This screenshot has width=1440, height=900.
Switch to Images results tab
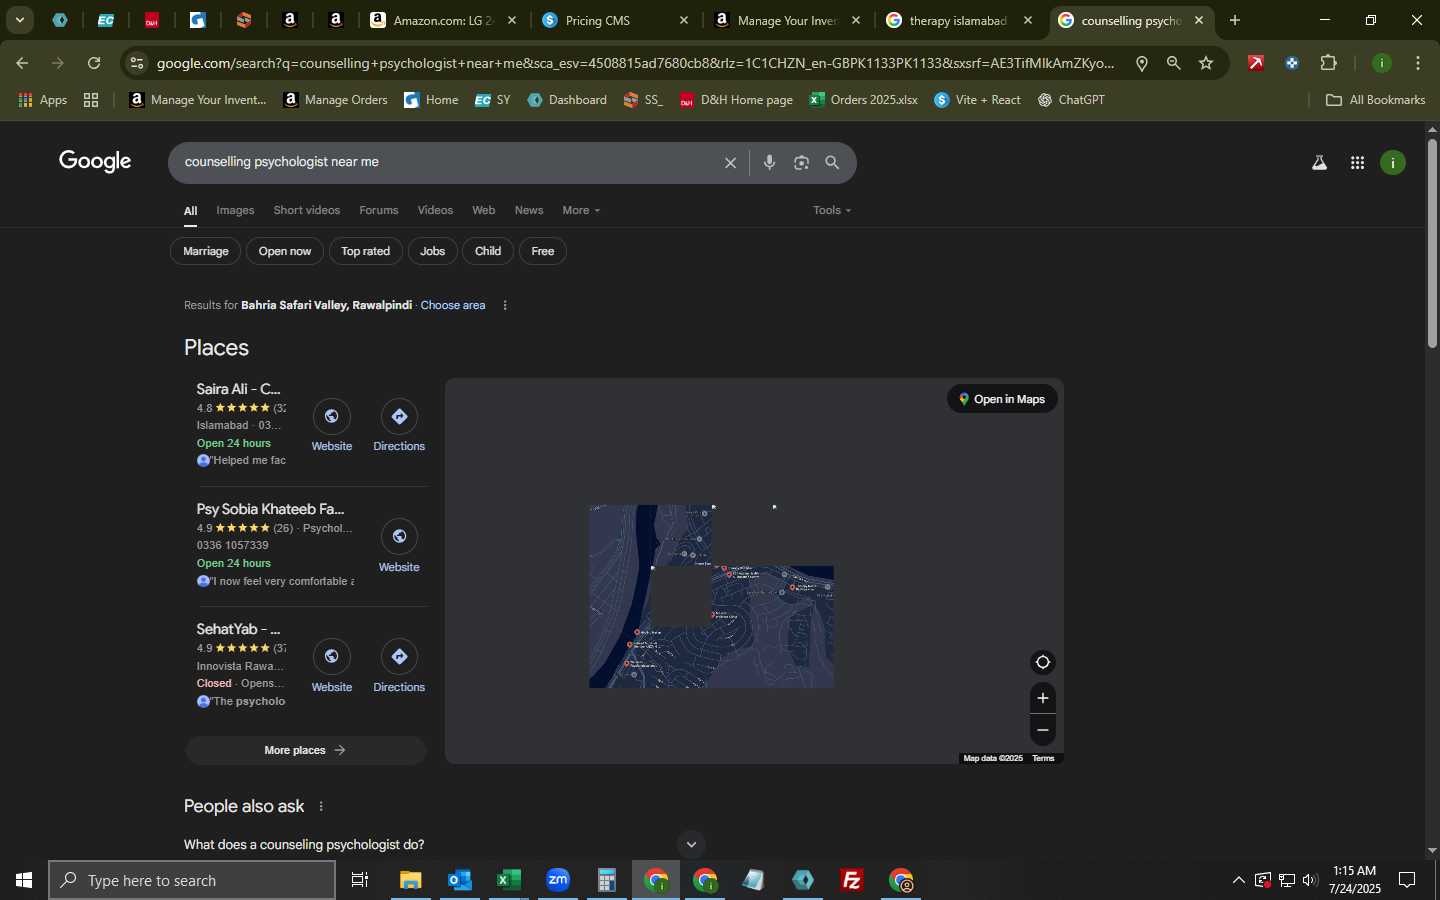[x=235, y=210]
